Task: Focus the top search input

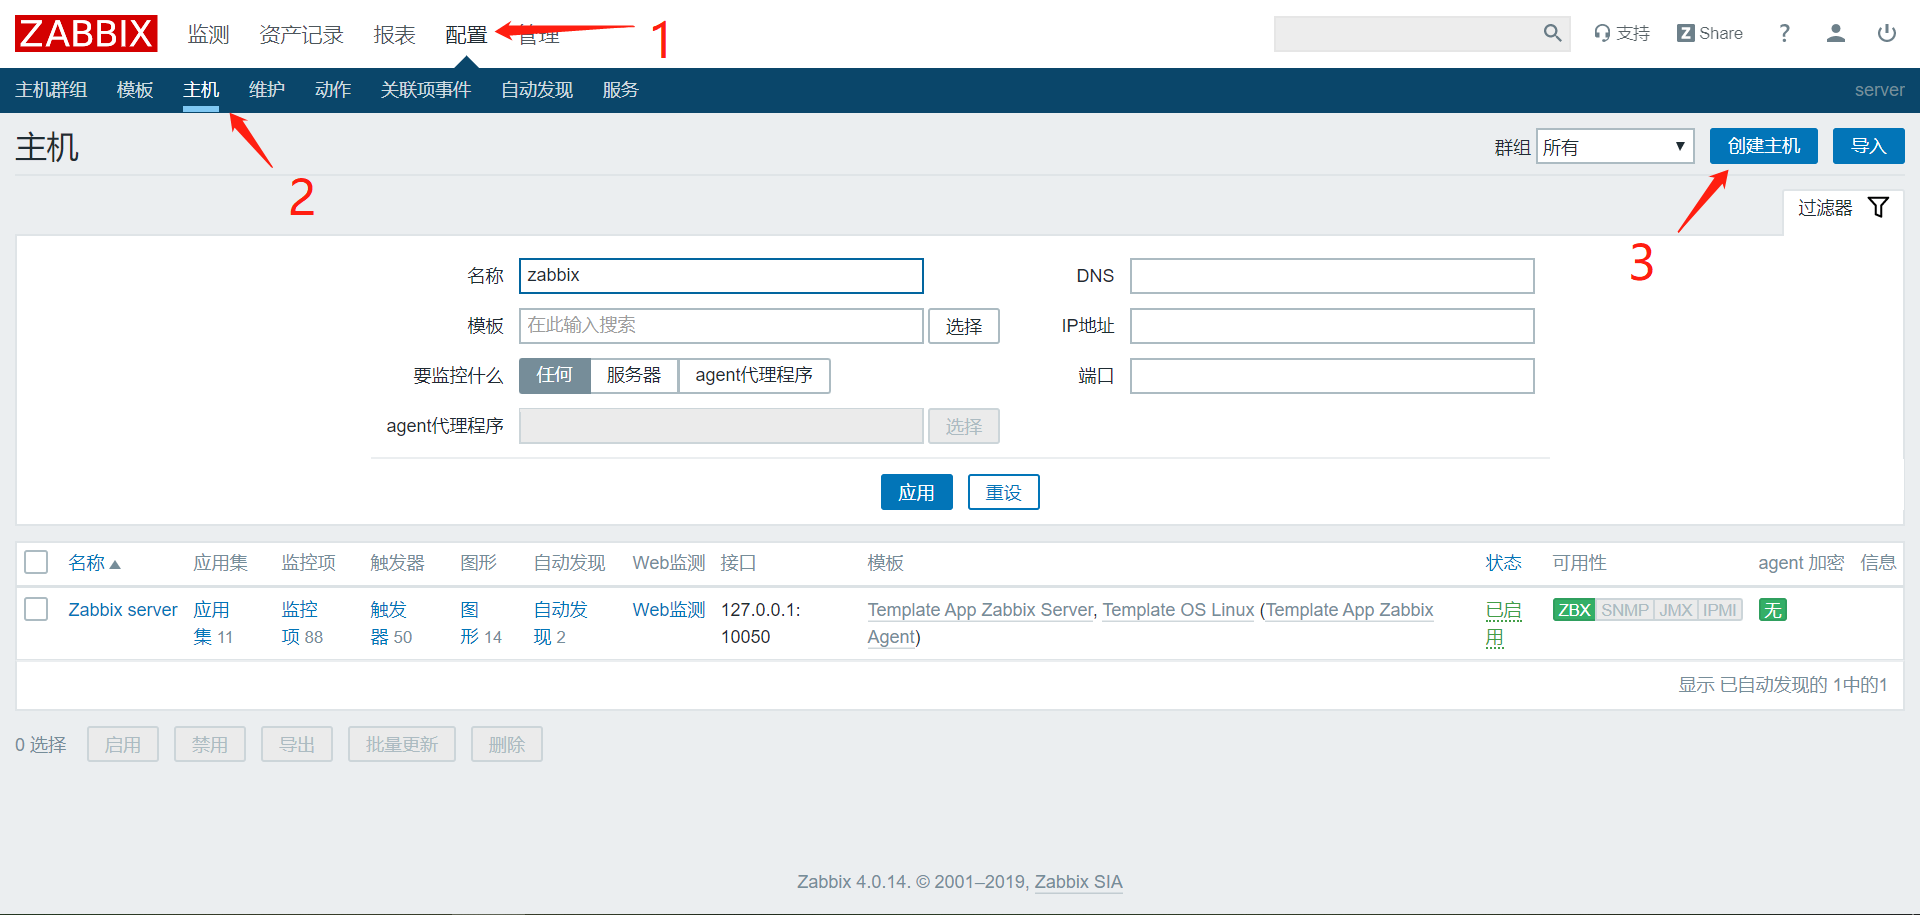Action: [x=1406, y=33]
